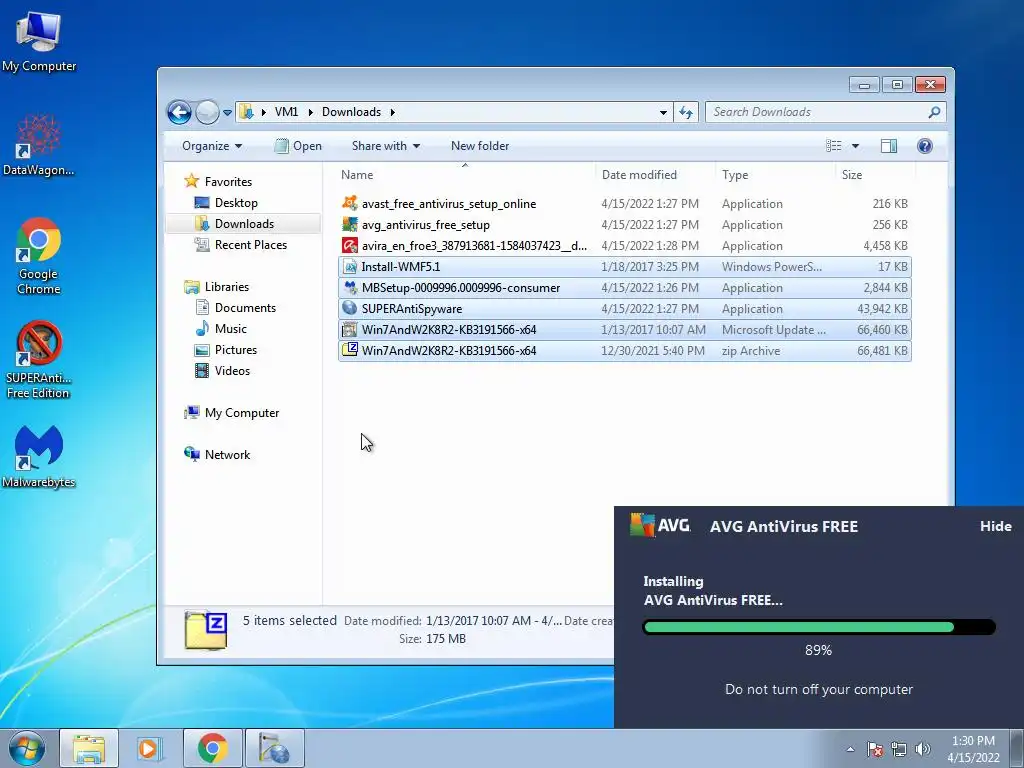
Task: Click the Forward navigation arrow
Action: (x=207, y=112)
